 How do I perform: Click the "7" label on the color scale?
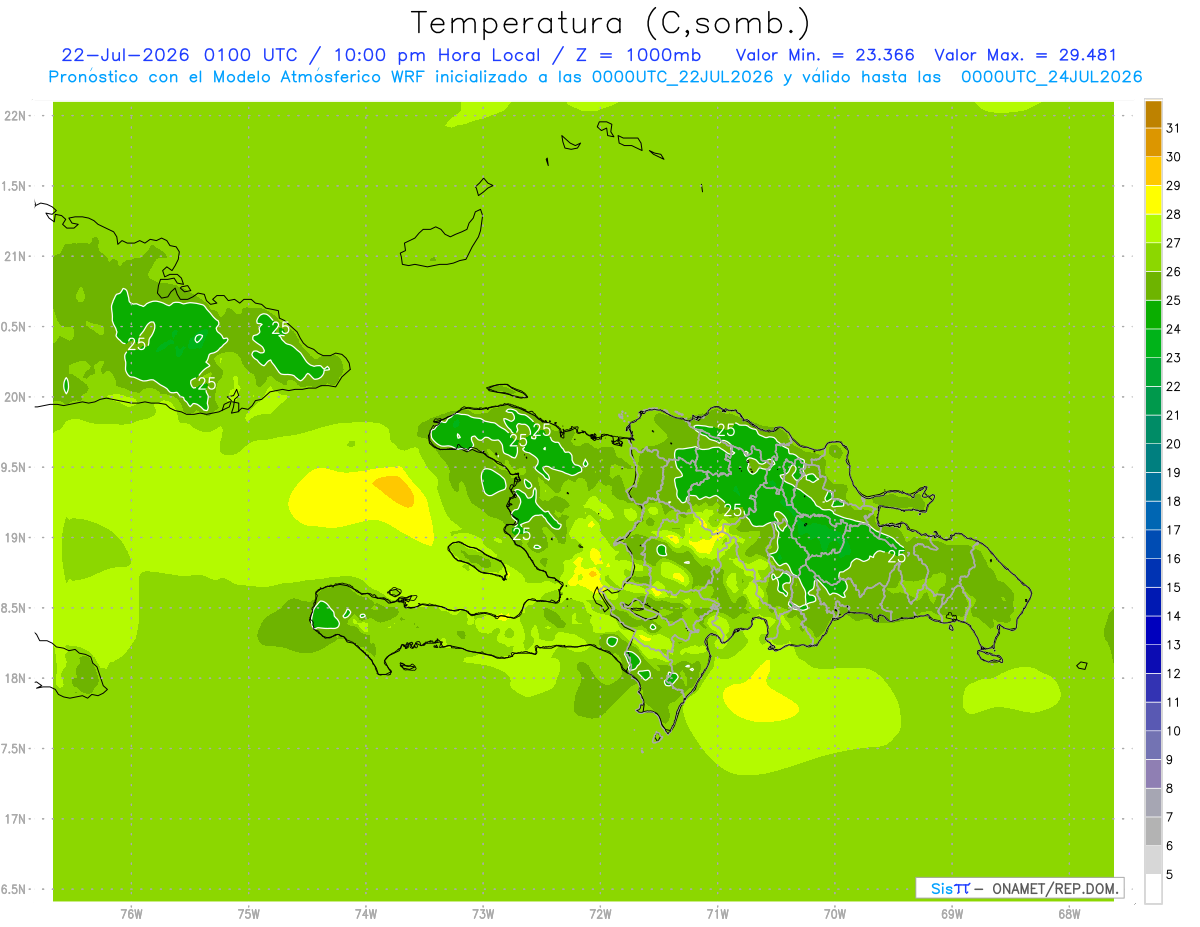coord(1169,817)
